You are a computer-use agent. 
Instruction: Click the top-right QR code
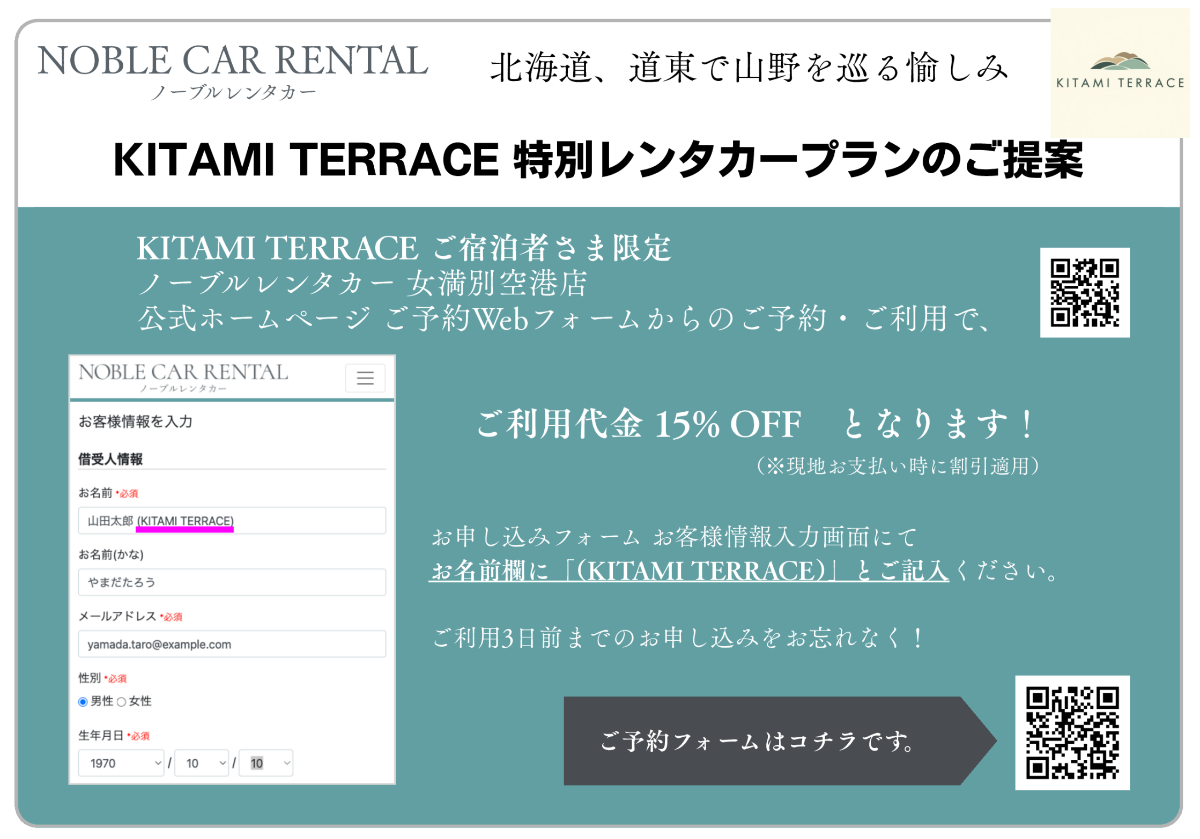click(x=1084, y=292)
